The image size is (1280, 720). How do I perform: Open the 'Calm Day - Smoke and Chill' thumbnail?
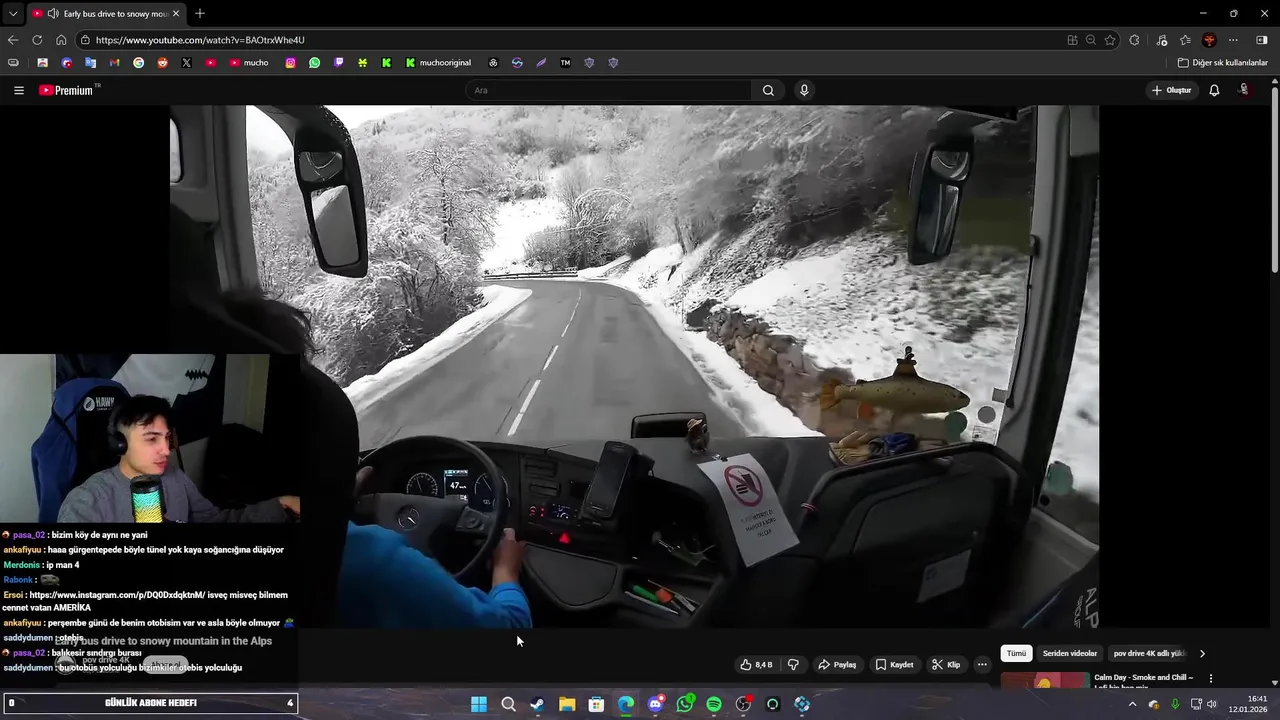(x=1044, y=681)
